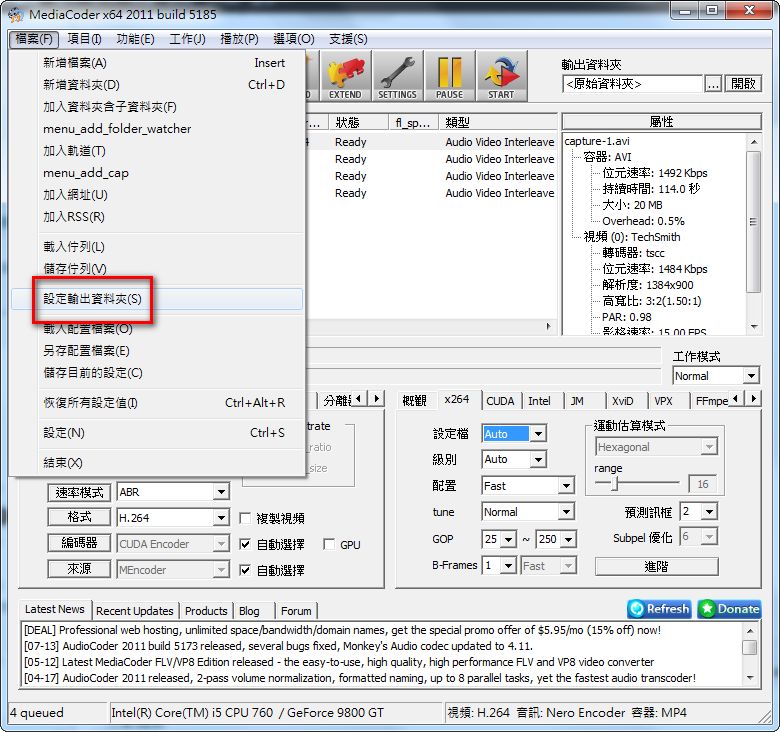Select 載入佇列(L) menu entry

[157, 247]
